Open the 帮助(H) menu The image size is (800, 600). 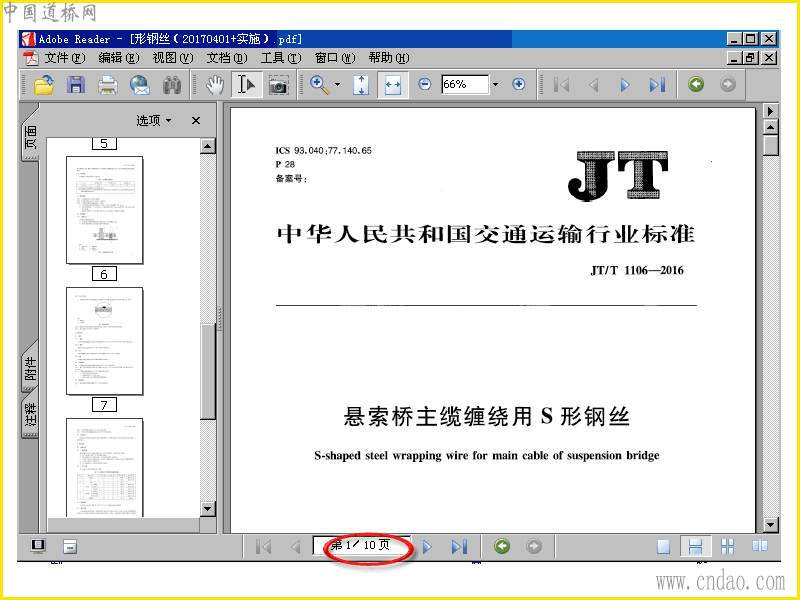point(389,58)
